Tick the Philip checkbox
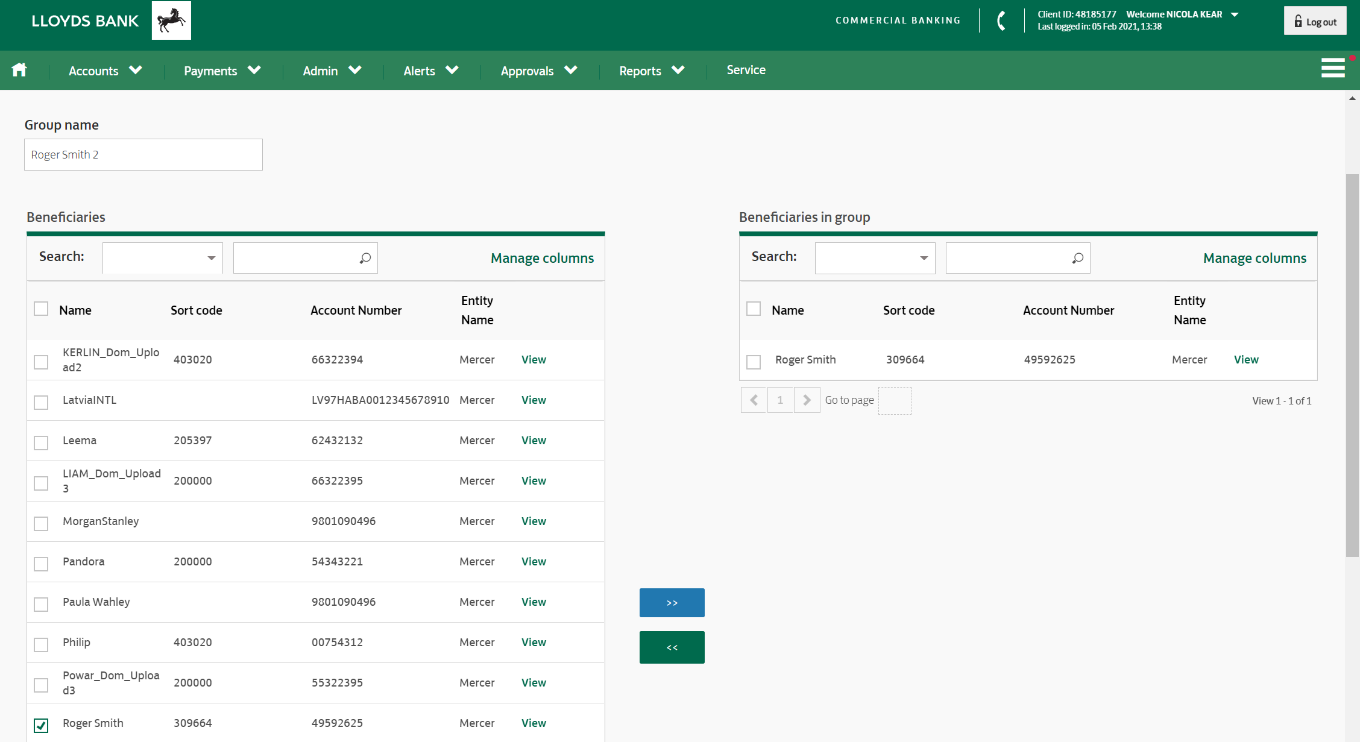 [x=41, y=644]
